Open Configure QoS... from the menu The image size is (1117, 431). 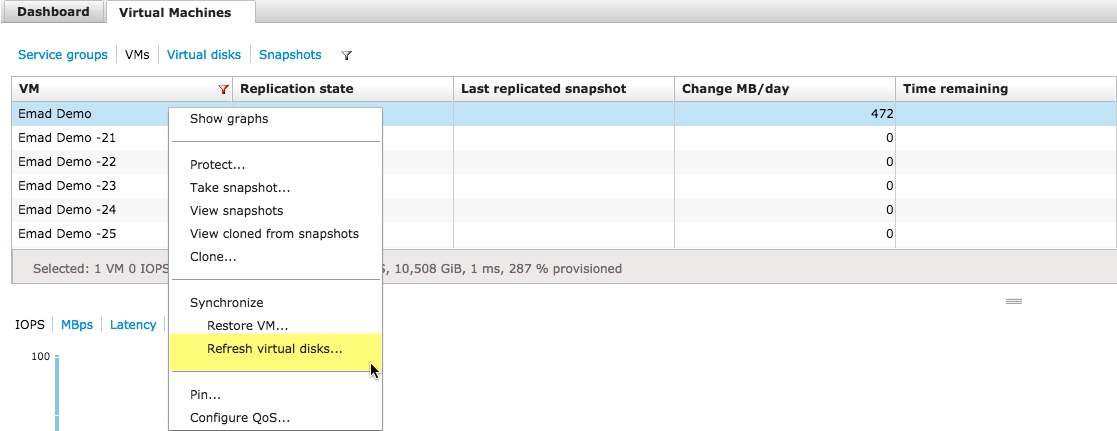[x=240, y=418]
